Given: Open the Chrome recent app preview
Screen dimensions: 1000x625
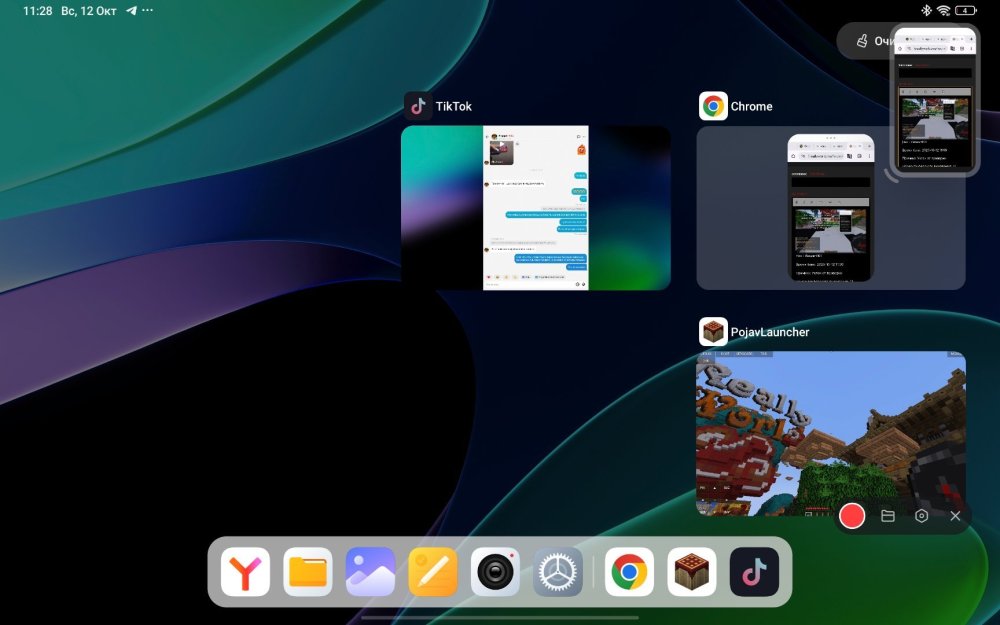Looking at the screenshot, I should coord(830,208).
